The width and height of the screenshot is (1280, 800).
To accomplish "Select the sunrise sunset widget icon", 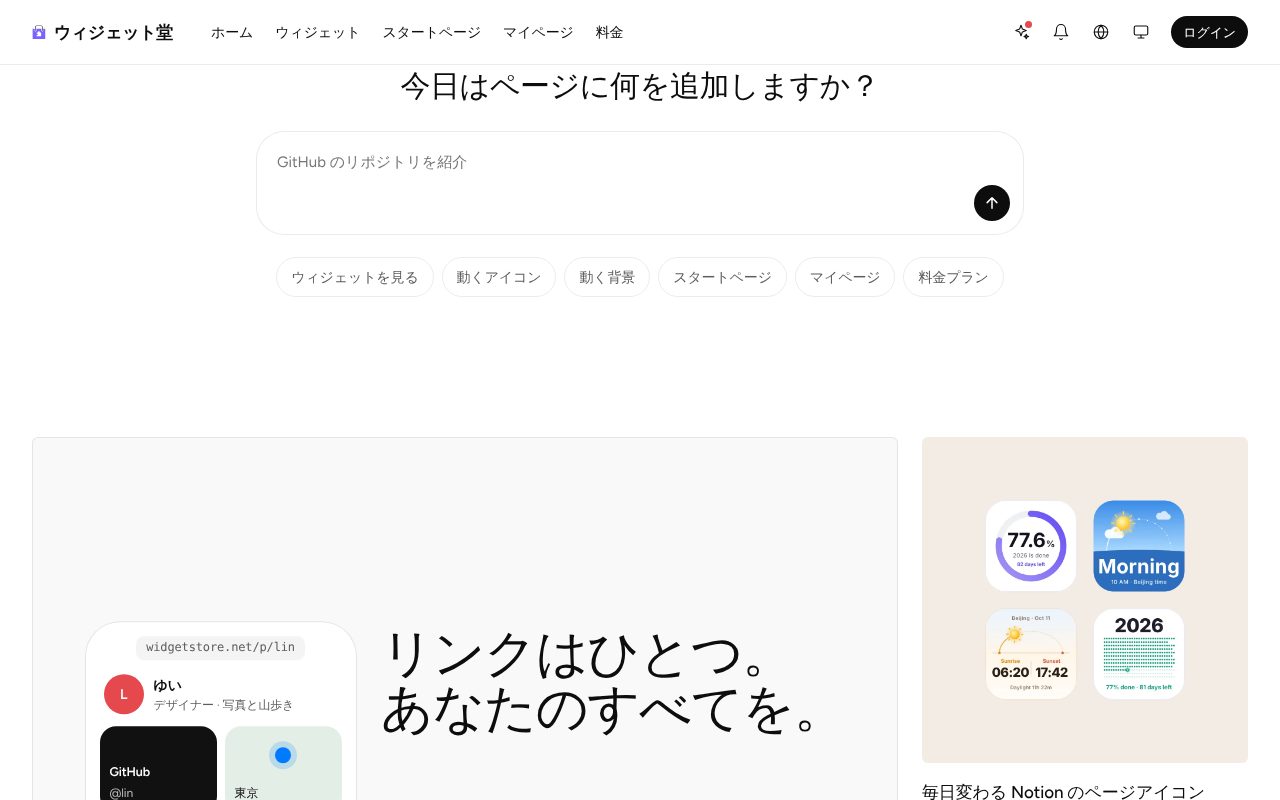I will [x=1031, y=654].
